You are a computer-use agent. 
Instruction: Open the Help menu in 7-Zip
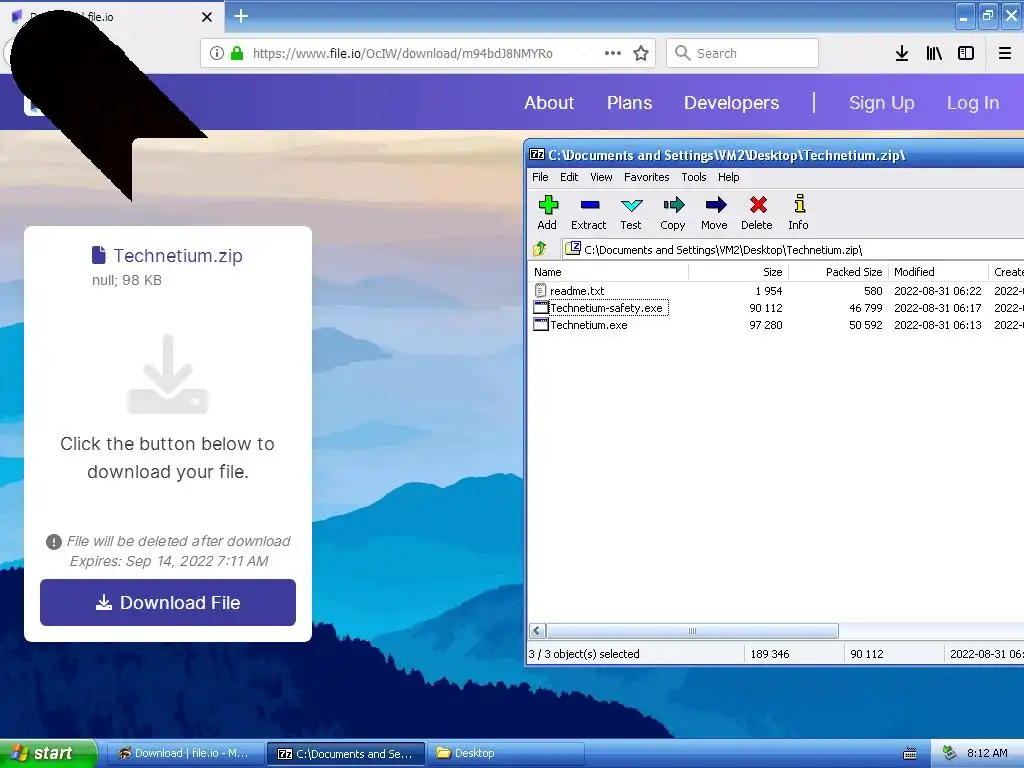(x=729, y=177)
